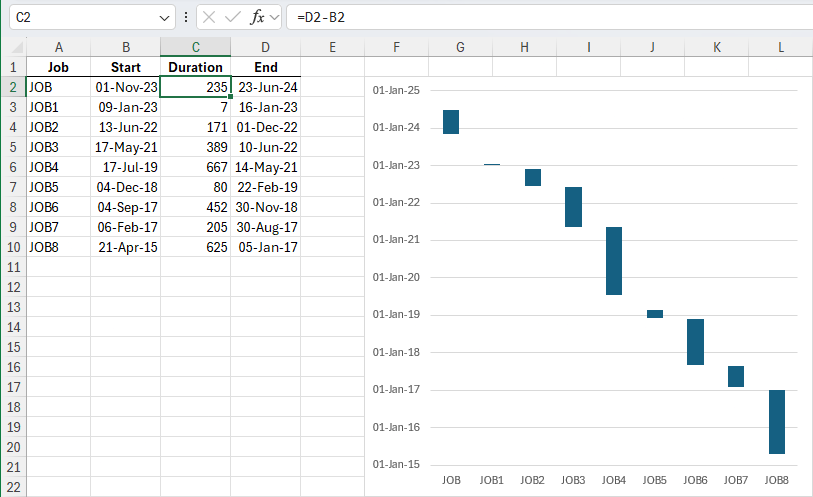Screen dimensions: 813x497
Task: Select column A header
Action: pyautogui.click(x=59, y=47)
